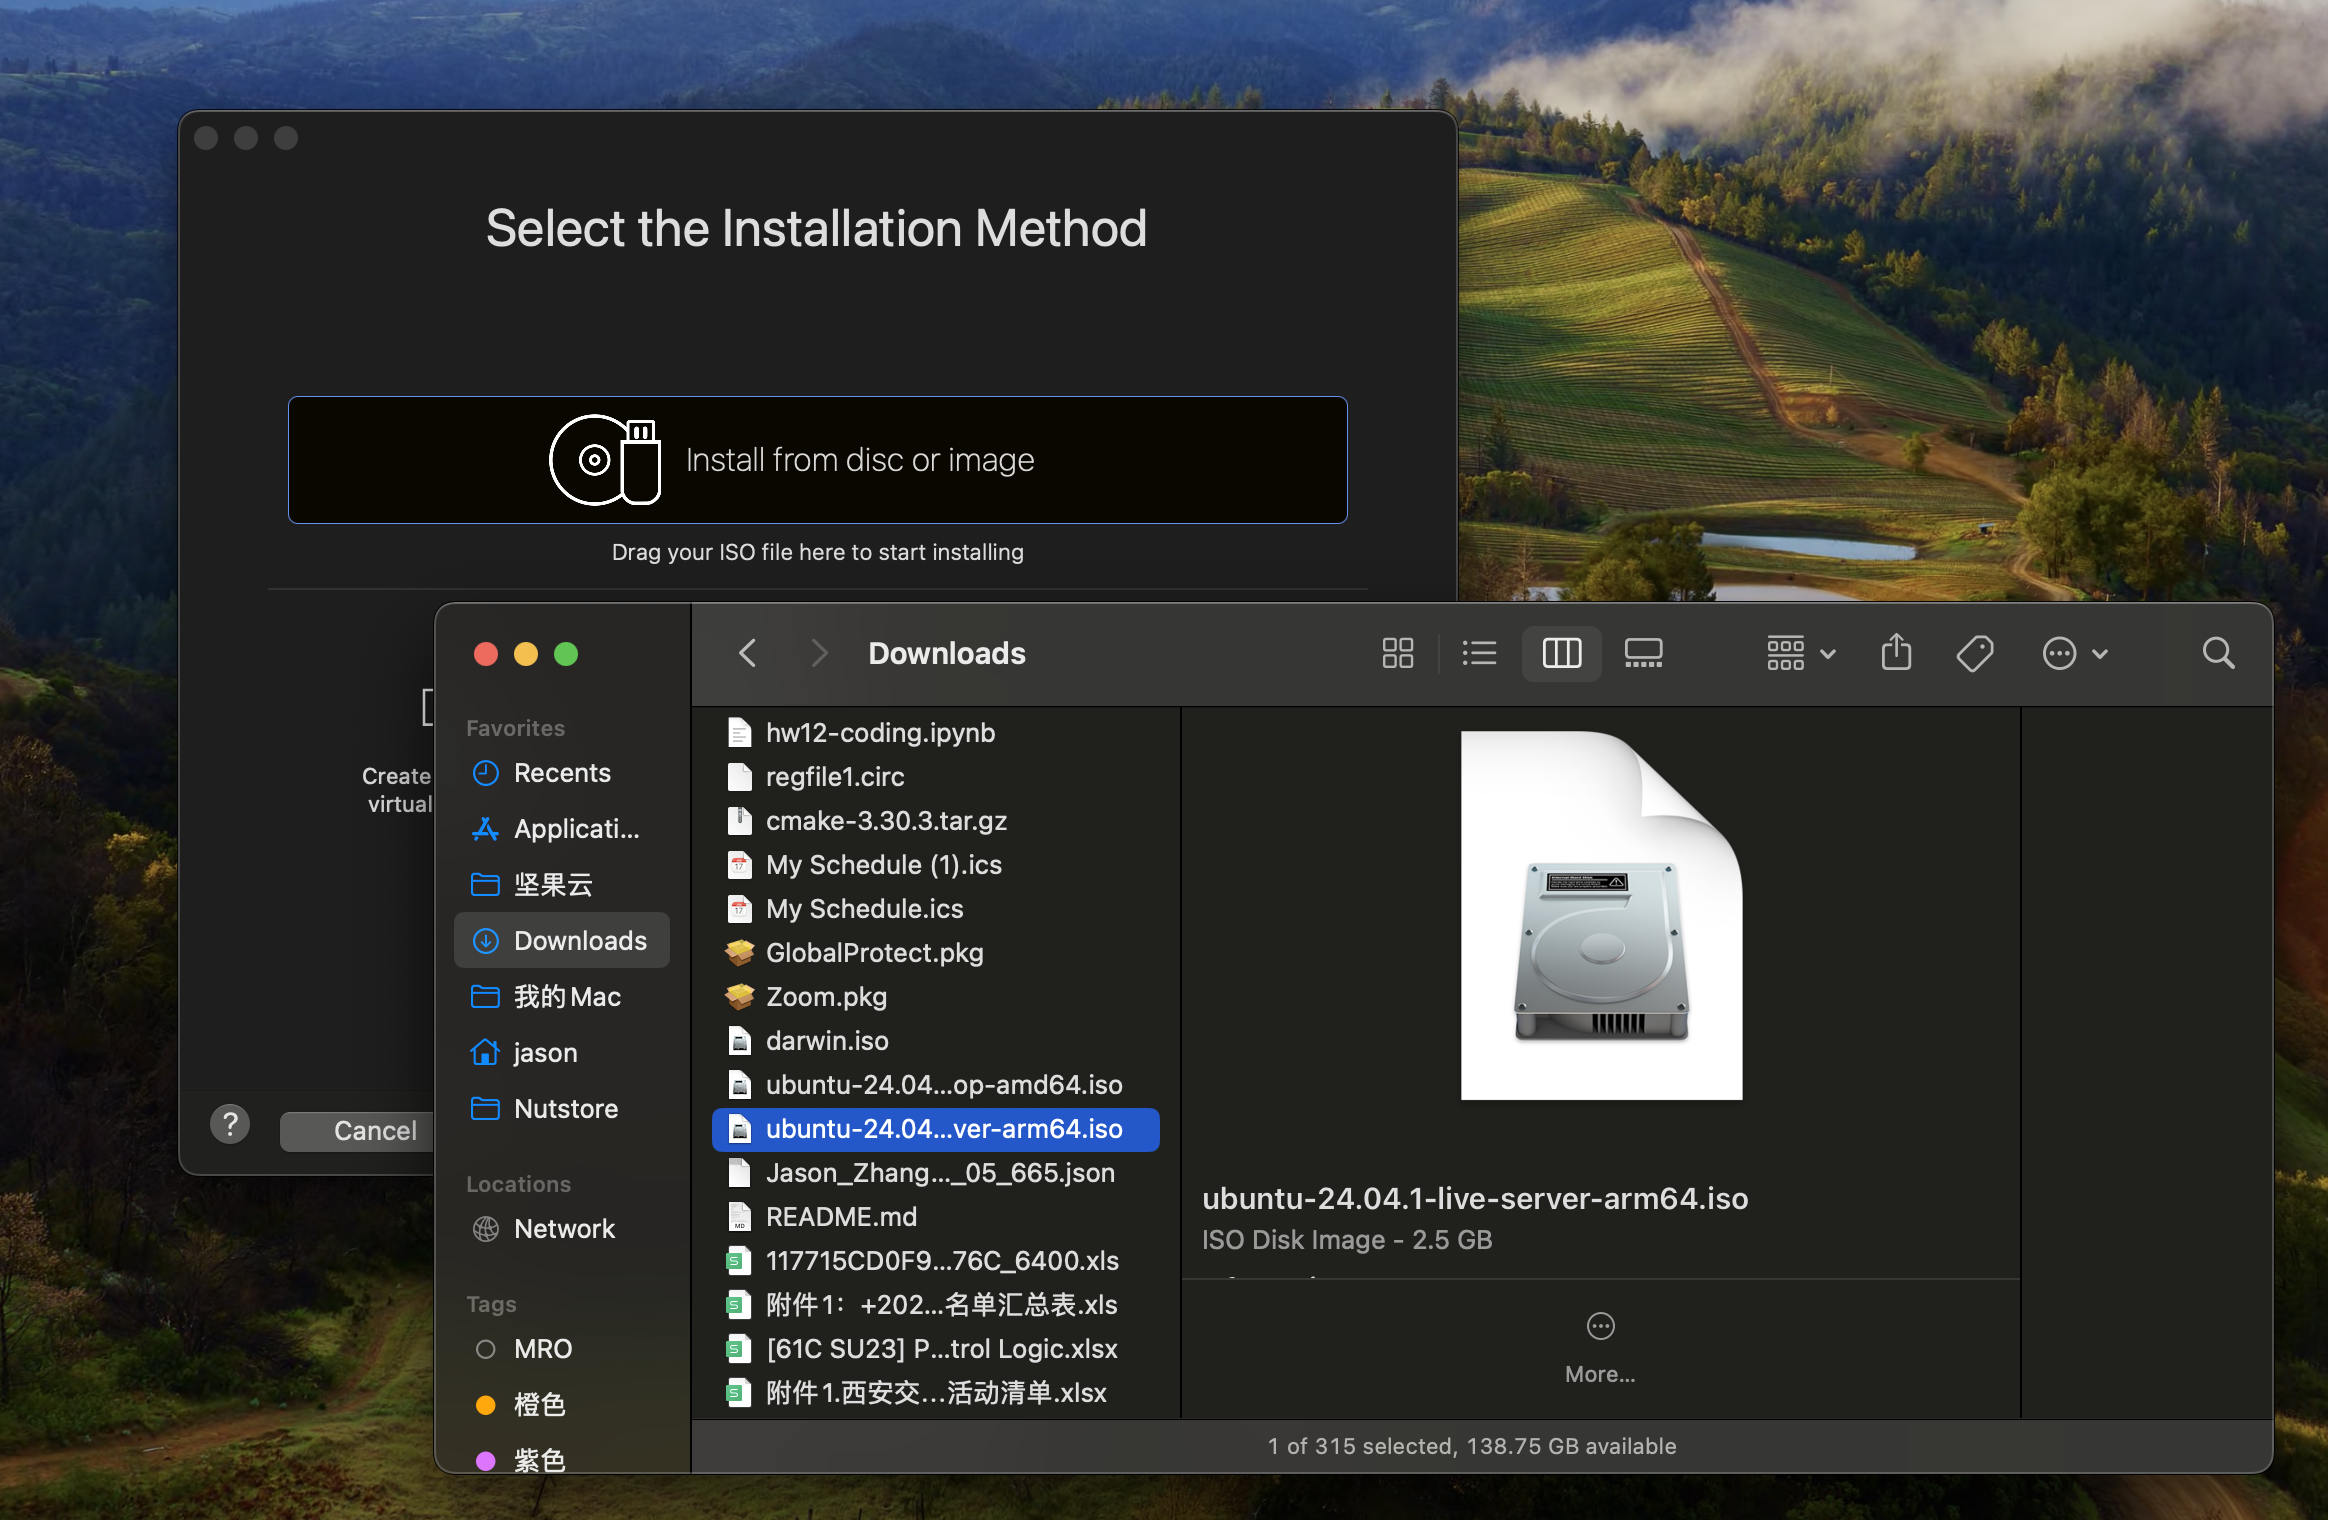Select Recents in the Finder sidebar

point(562,772)
